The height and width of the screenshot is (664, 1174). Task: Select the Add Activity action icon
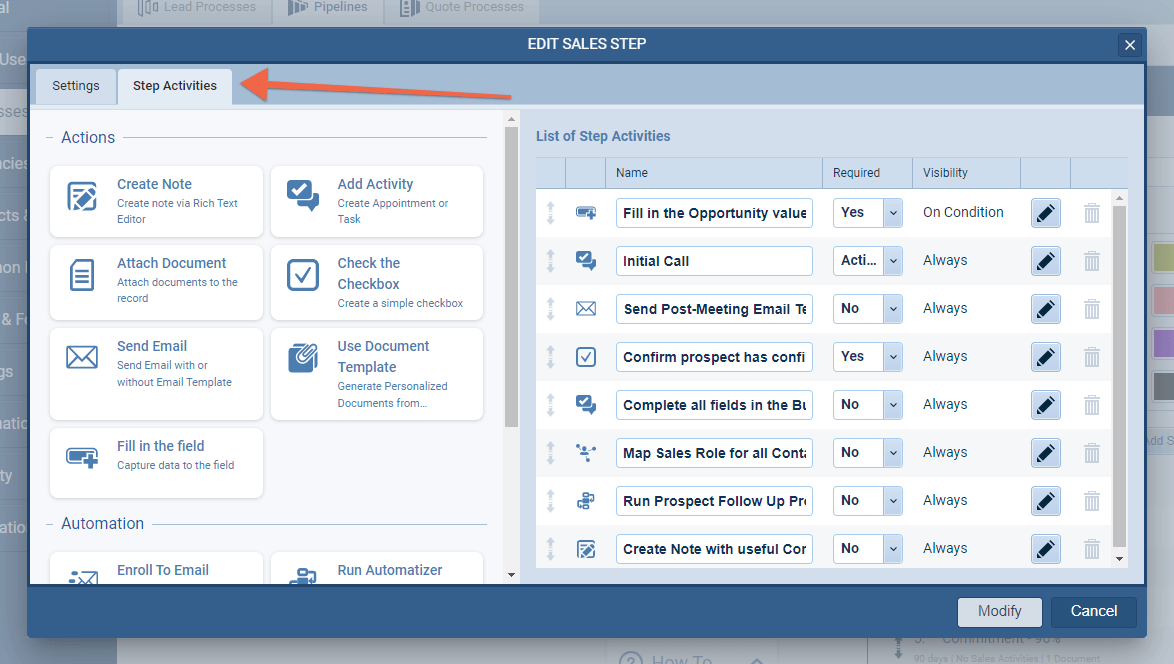[x=303, y=196]
